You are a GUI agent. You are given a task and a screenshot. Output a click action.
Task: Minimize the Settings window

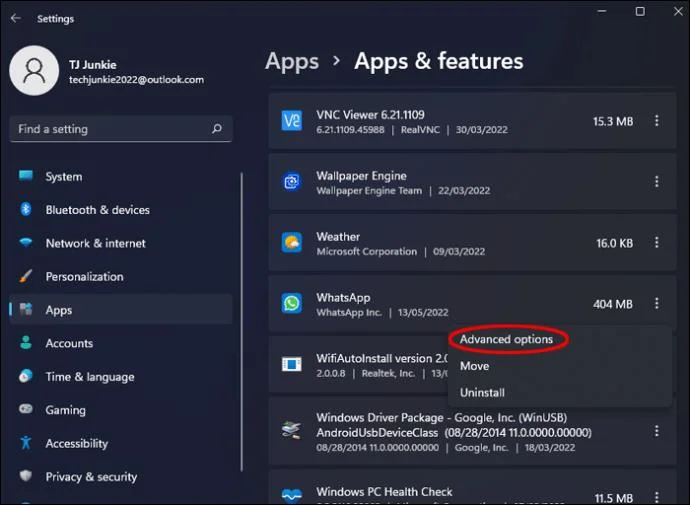coord(602,11)
